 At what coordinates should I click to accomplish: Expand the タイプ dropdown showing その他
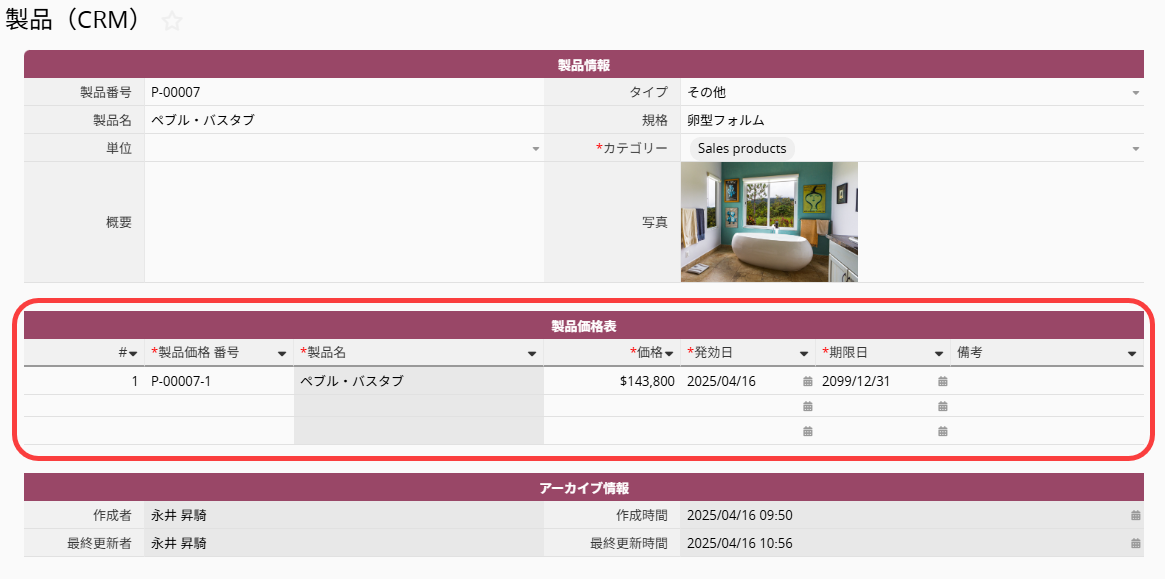coord(1135,93)
